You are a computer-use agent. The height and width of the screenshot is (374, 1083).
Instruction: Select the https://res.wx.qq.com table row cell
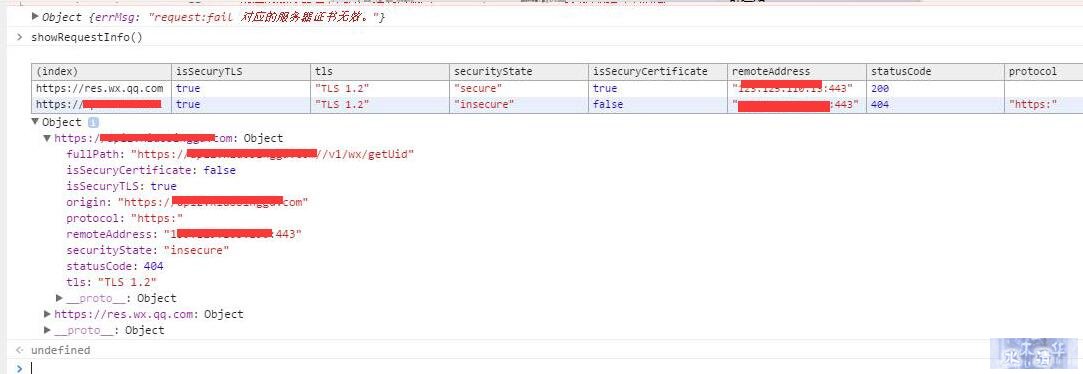click(102, 88)
